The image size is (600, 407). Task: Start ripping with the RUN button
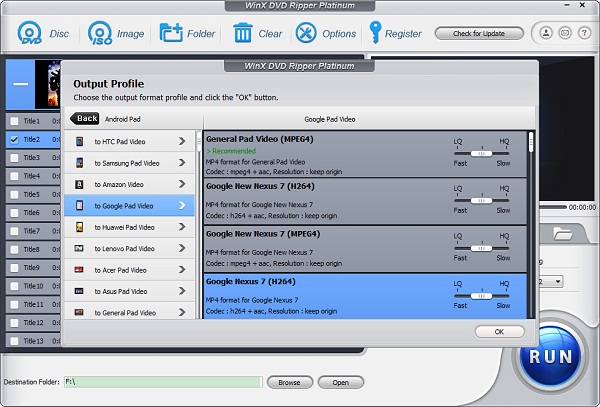click(550, 356)
